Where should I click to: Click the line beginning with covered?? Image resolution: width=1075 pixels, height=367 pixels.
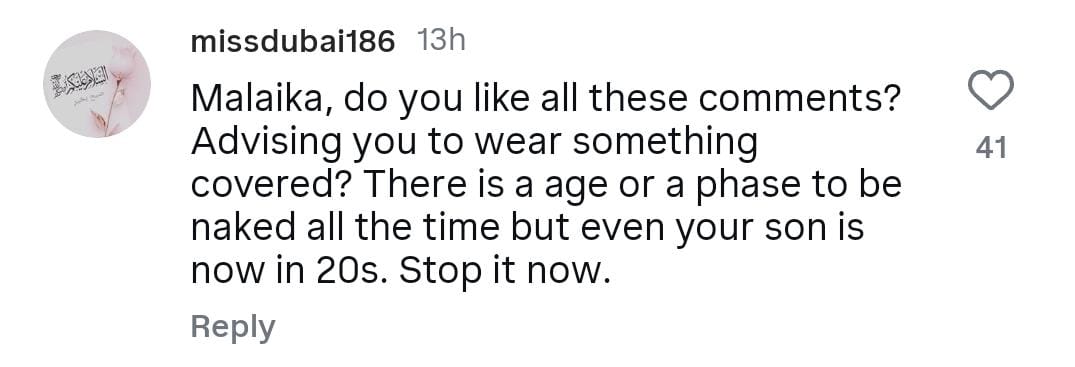click(546, 187)
